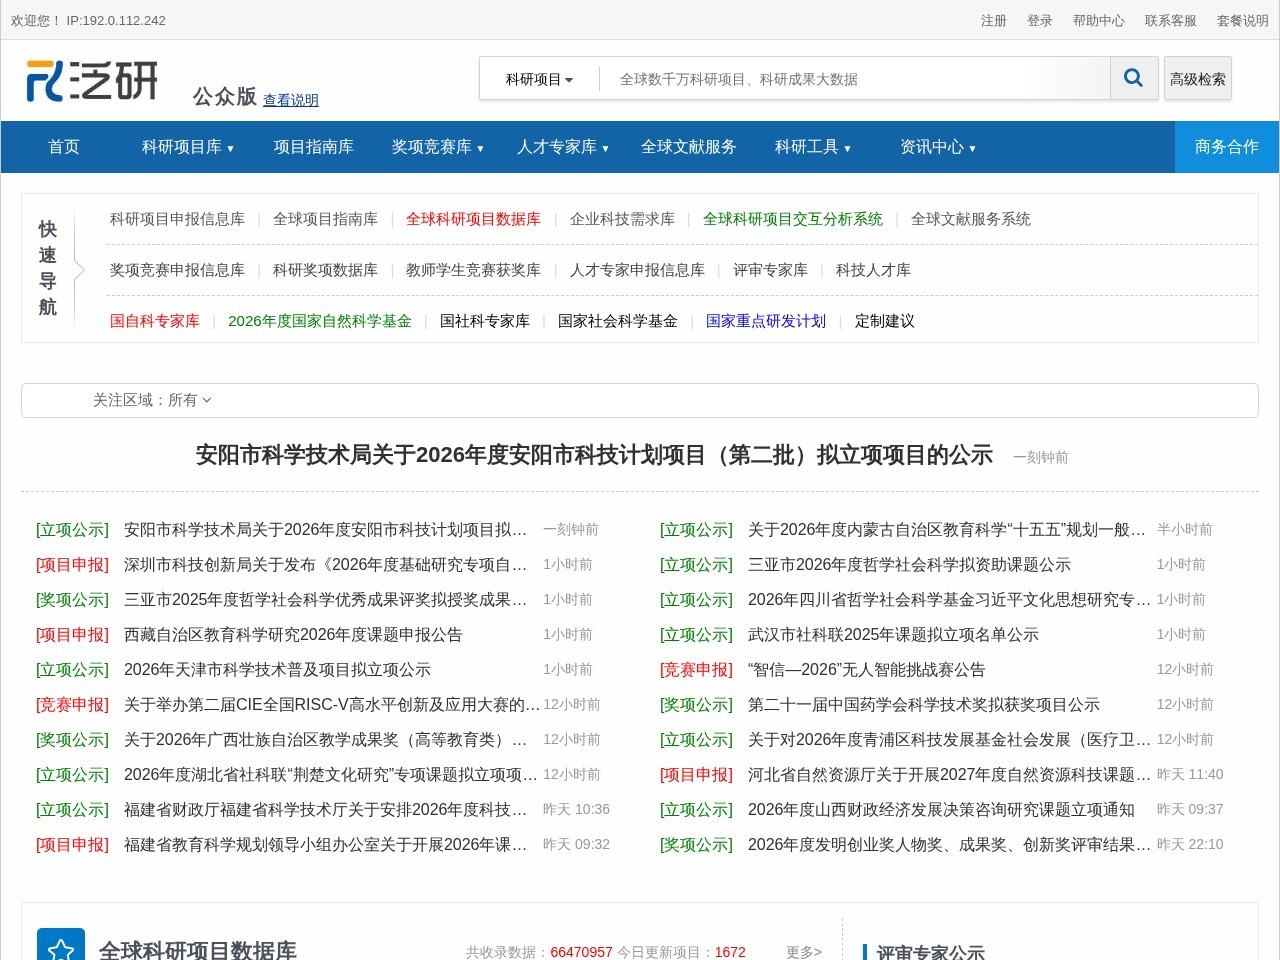Open 帮助中心 in the top bar

coord(1099,20)
